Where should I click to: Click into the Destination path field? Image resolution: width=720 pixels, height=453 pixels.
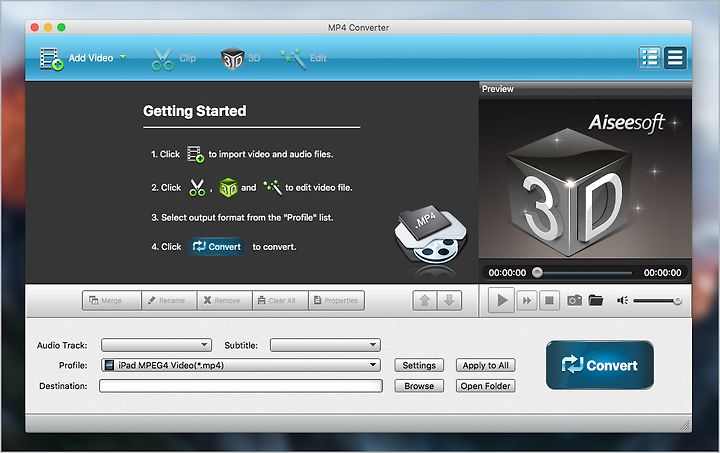point(241,386)
